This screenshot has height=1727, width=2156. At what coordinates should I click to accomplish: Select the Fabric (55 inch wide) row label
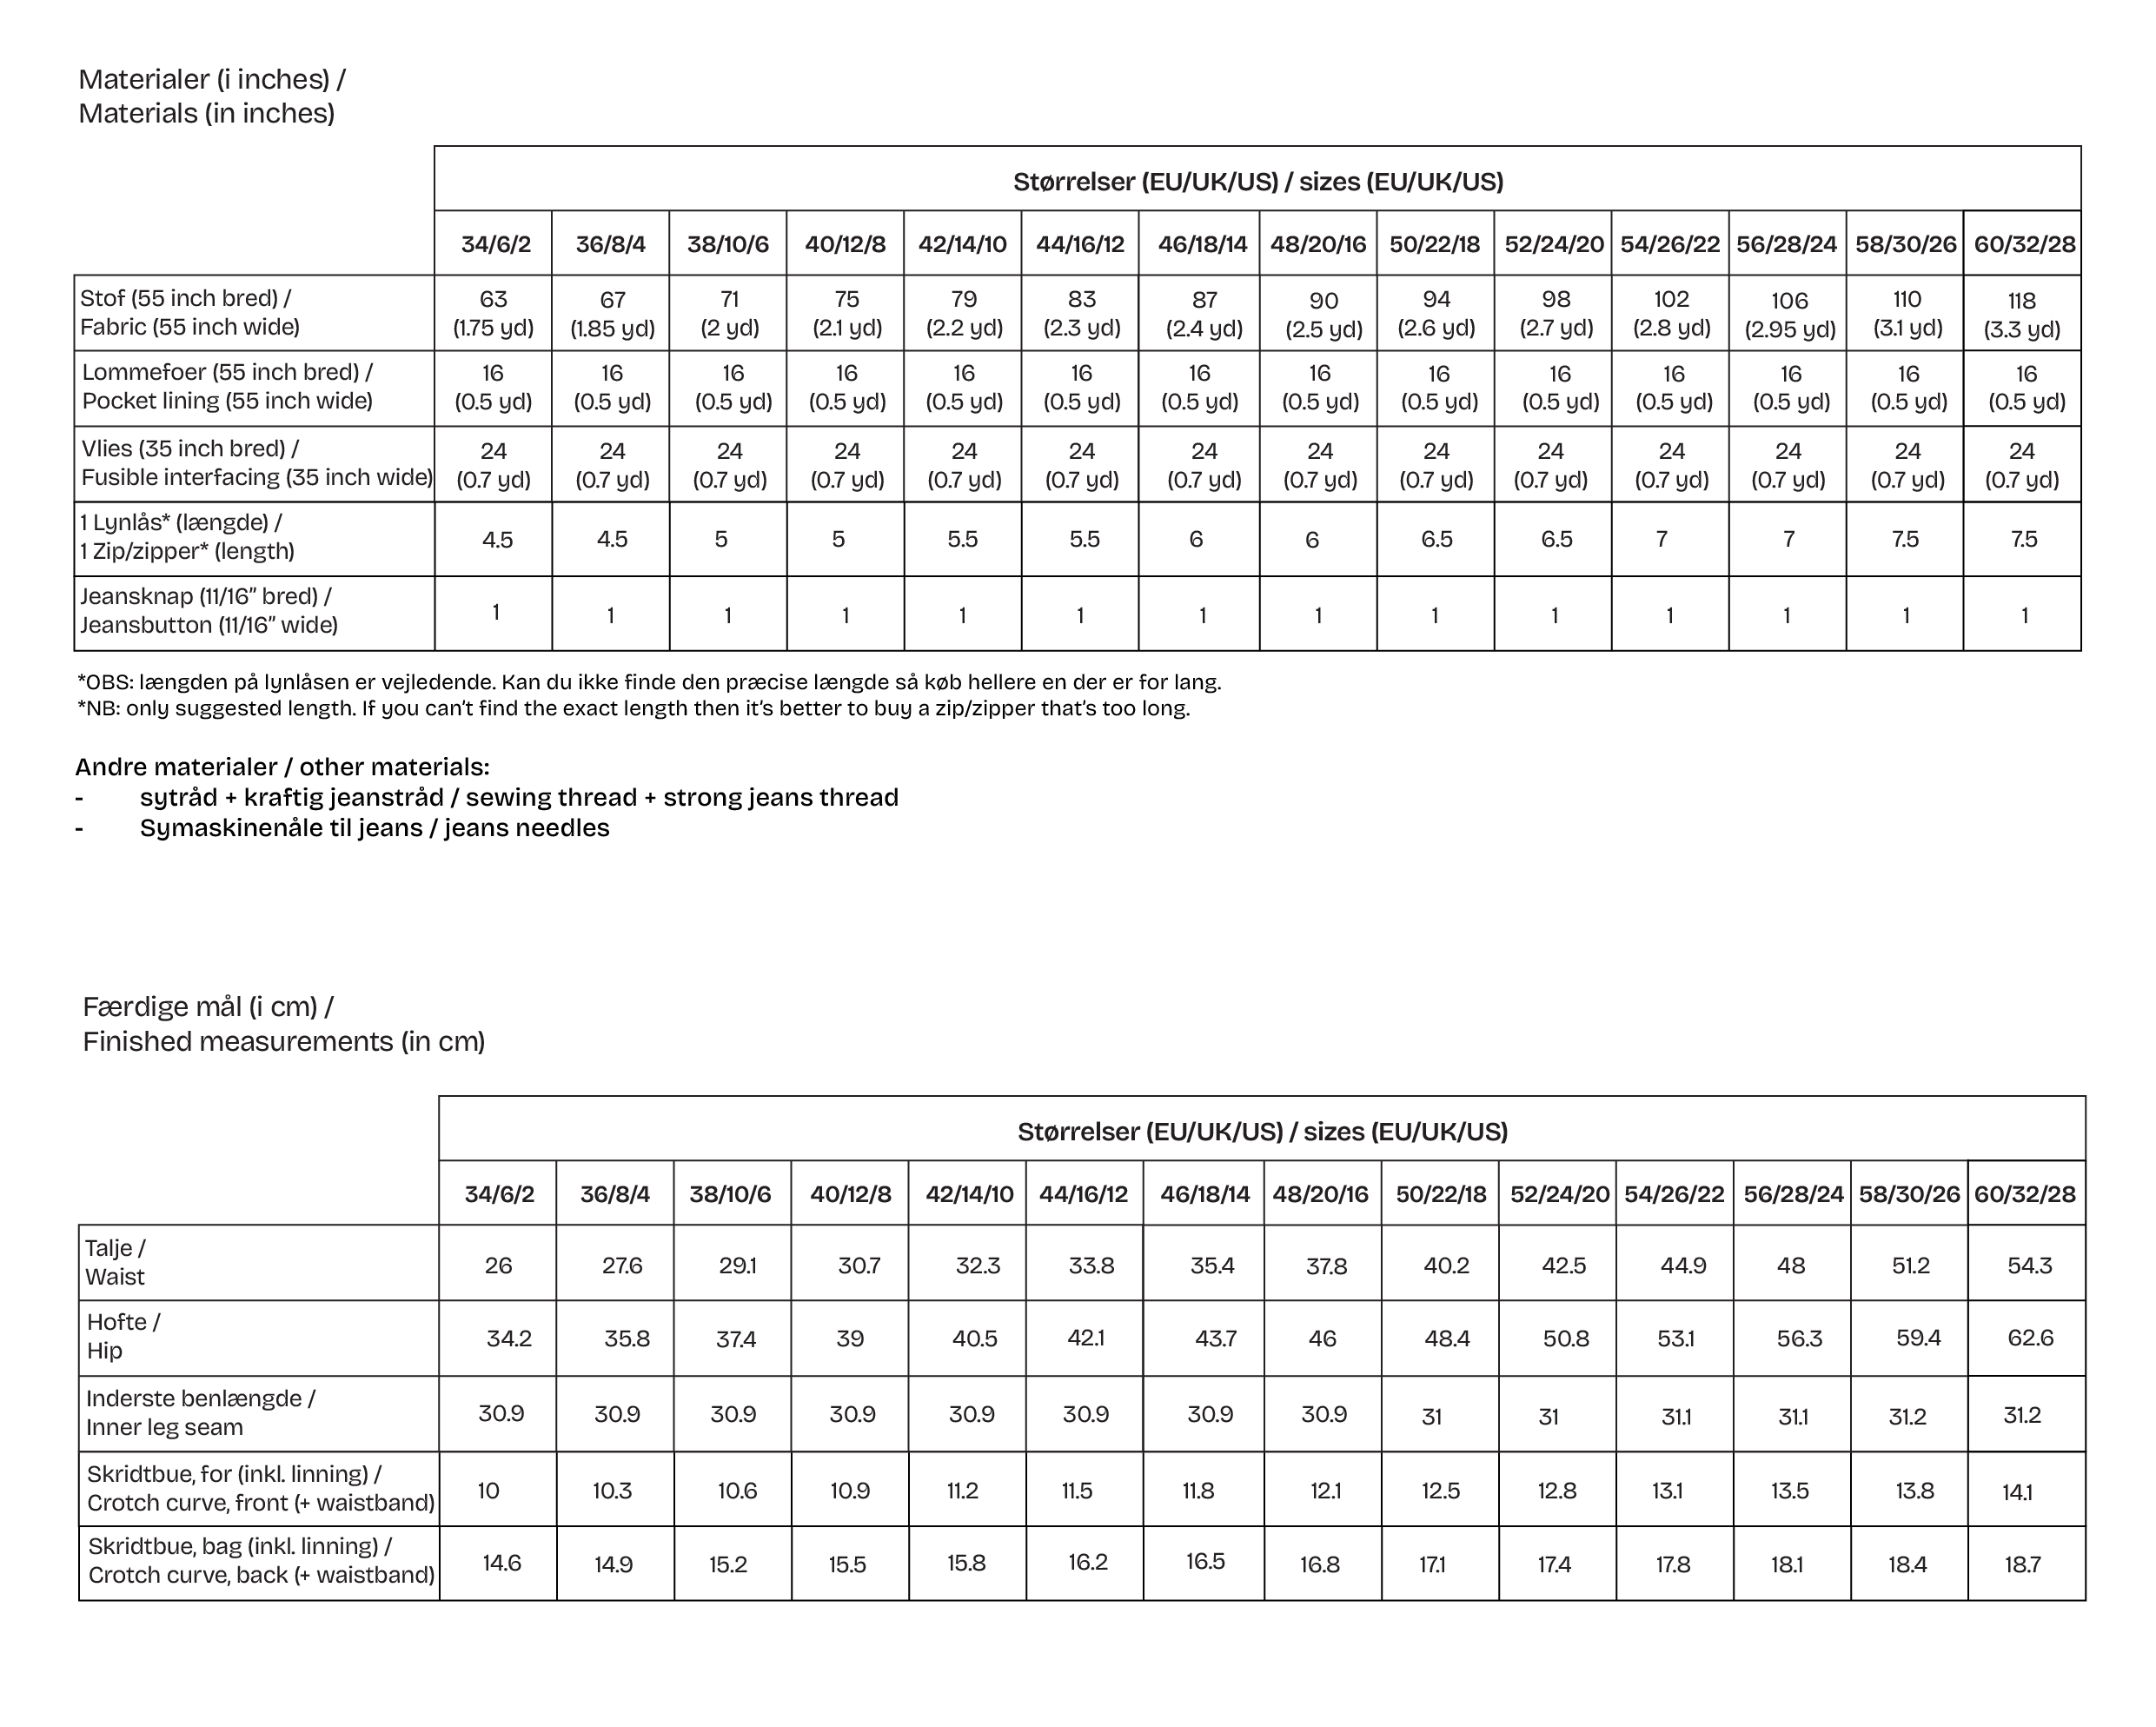point(189,326)
